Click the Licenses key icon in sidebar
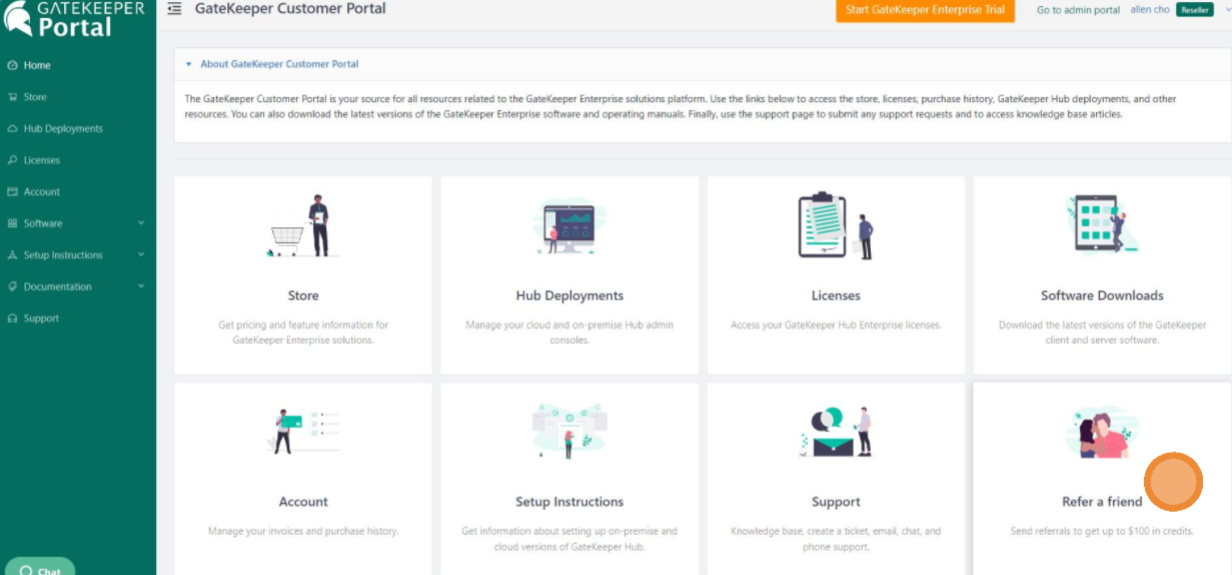Image resolution: width=1232 pixels, height=575 pixels. click(x=13, y=160)
